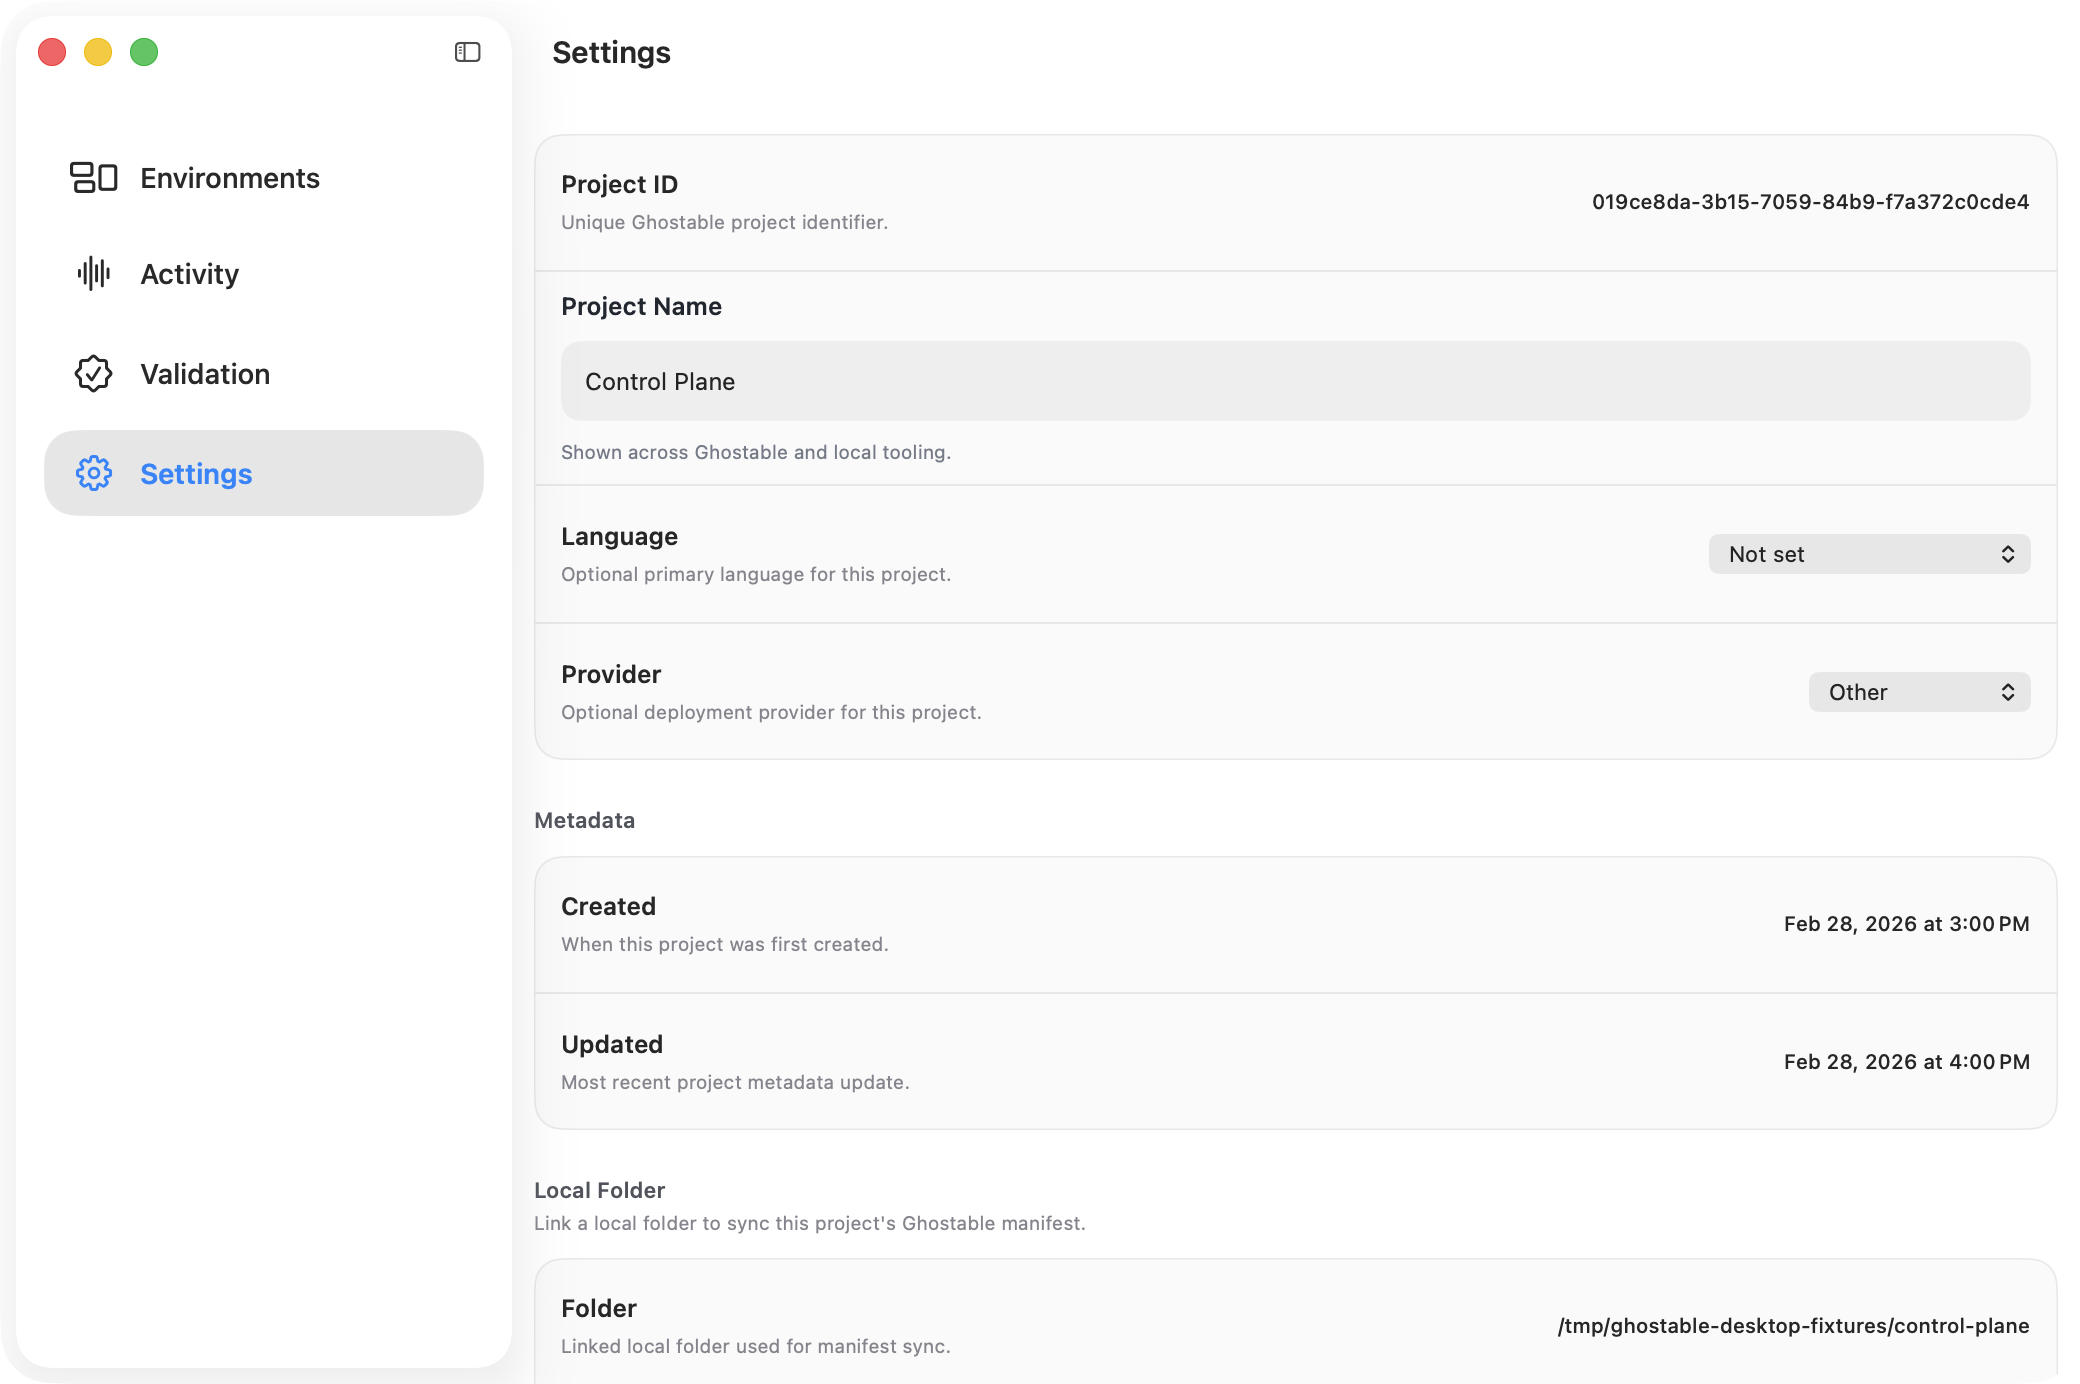Screen dimensions: 2080x1384
Task: Open the Validation page
Action: [205, 374]
